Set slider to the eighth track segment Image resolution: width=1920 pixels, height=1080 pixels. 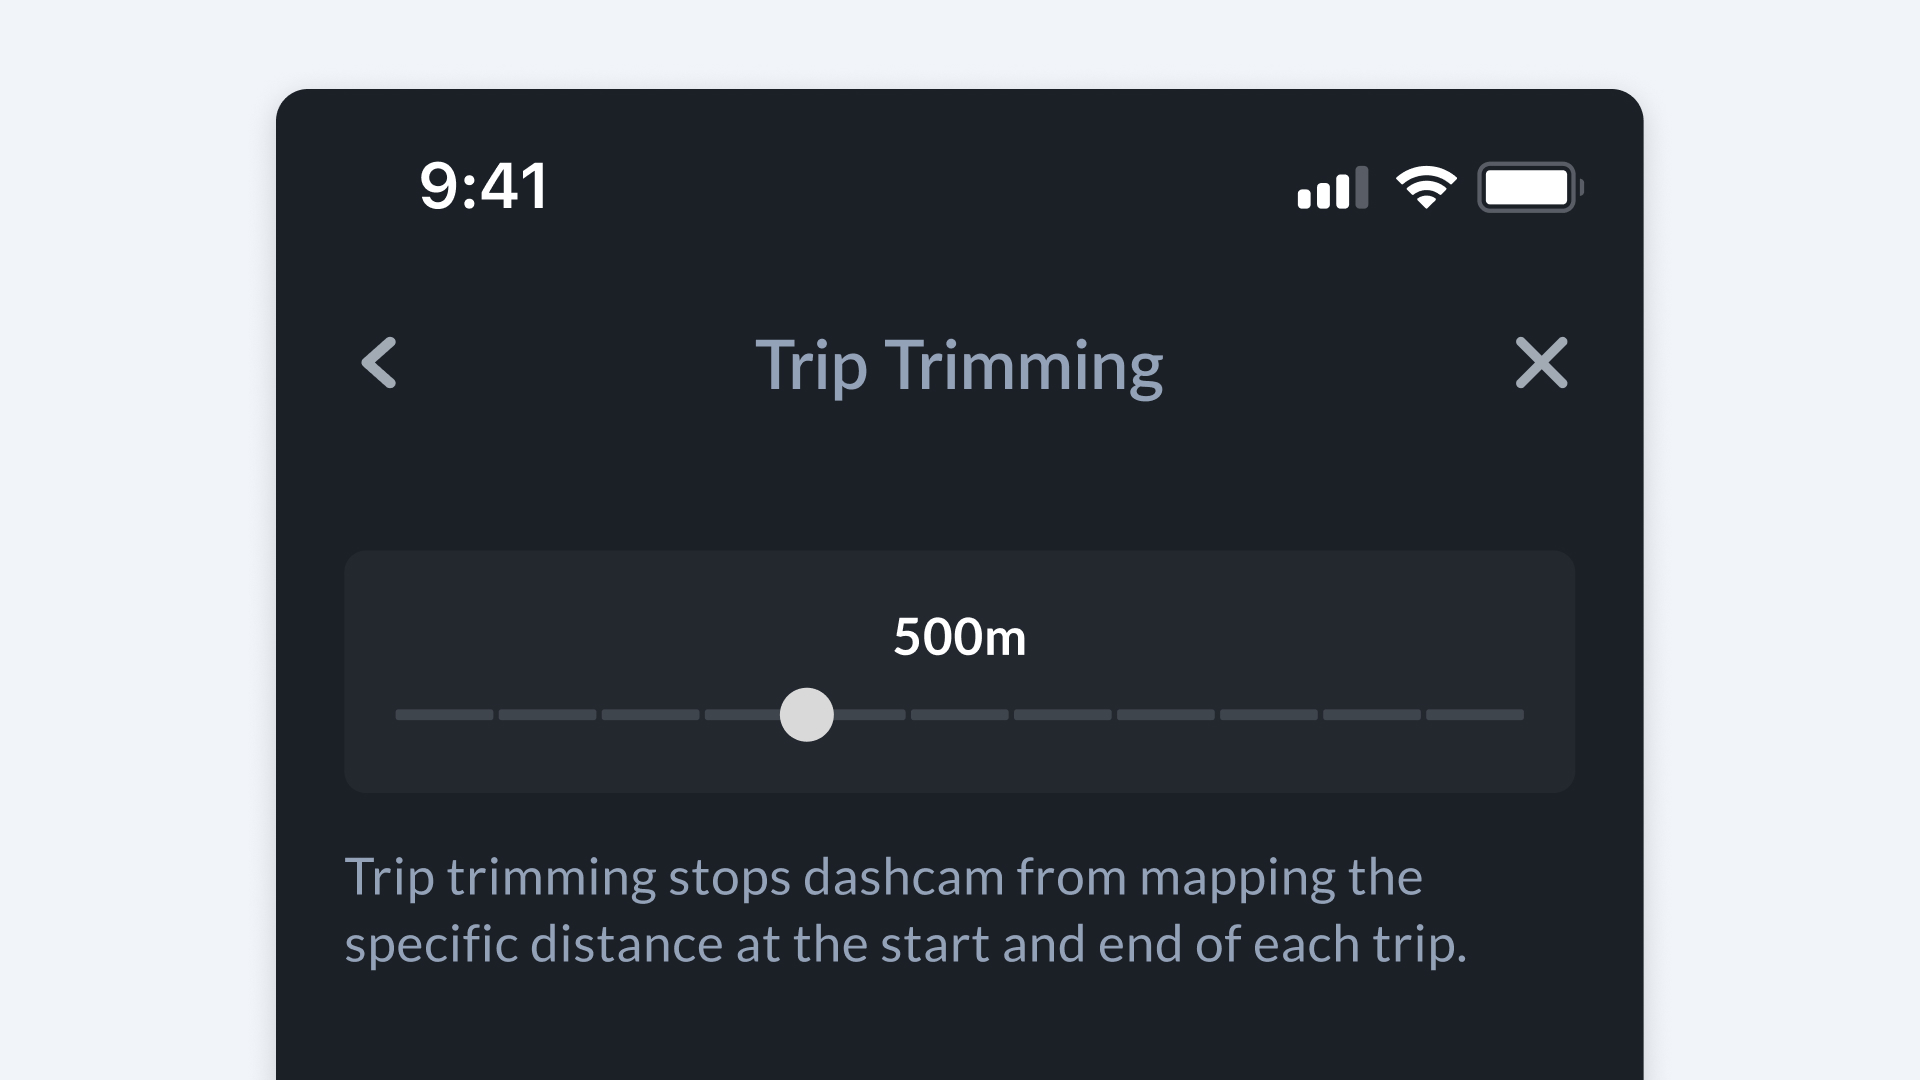[1165, 715]
